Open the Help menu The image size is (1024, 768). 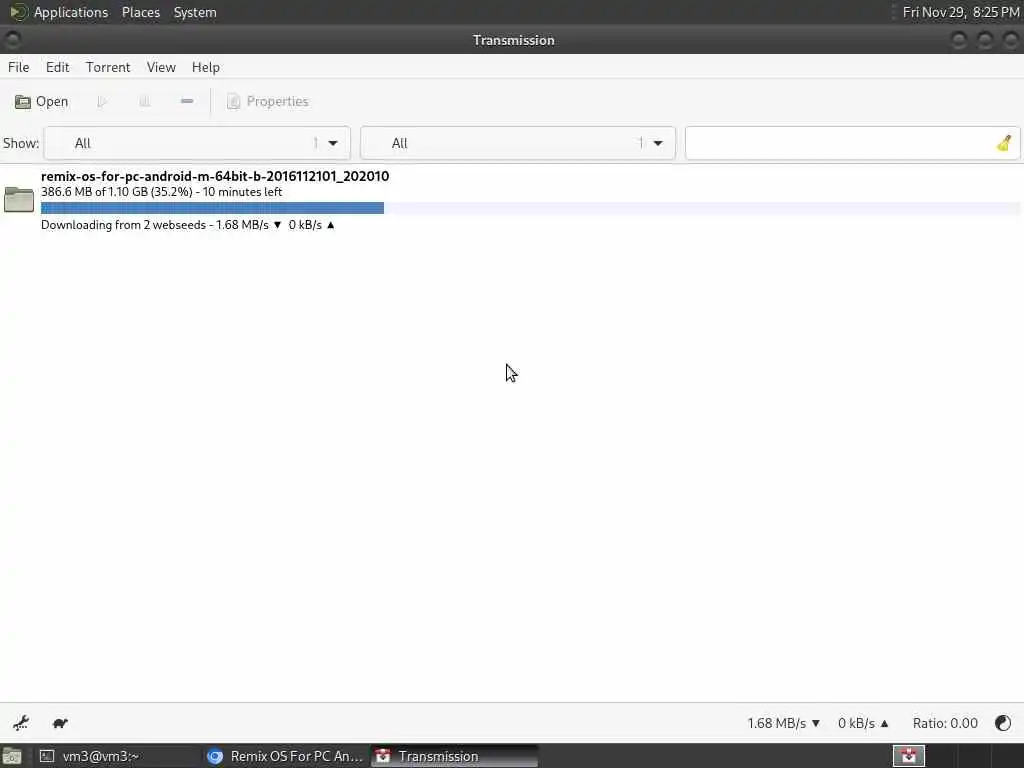(x=206, y=67)
